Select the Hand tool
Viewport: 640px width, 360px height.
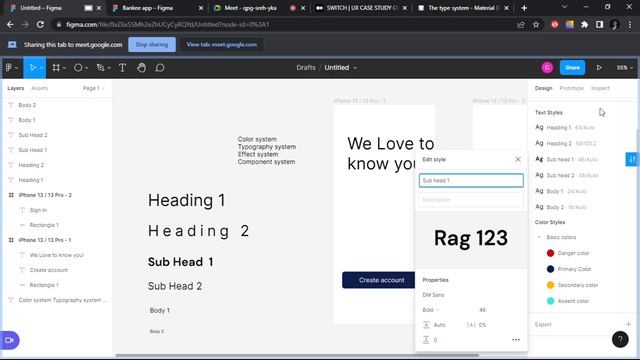pos(141,68)
